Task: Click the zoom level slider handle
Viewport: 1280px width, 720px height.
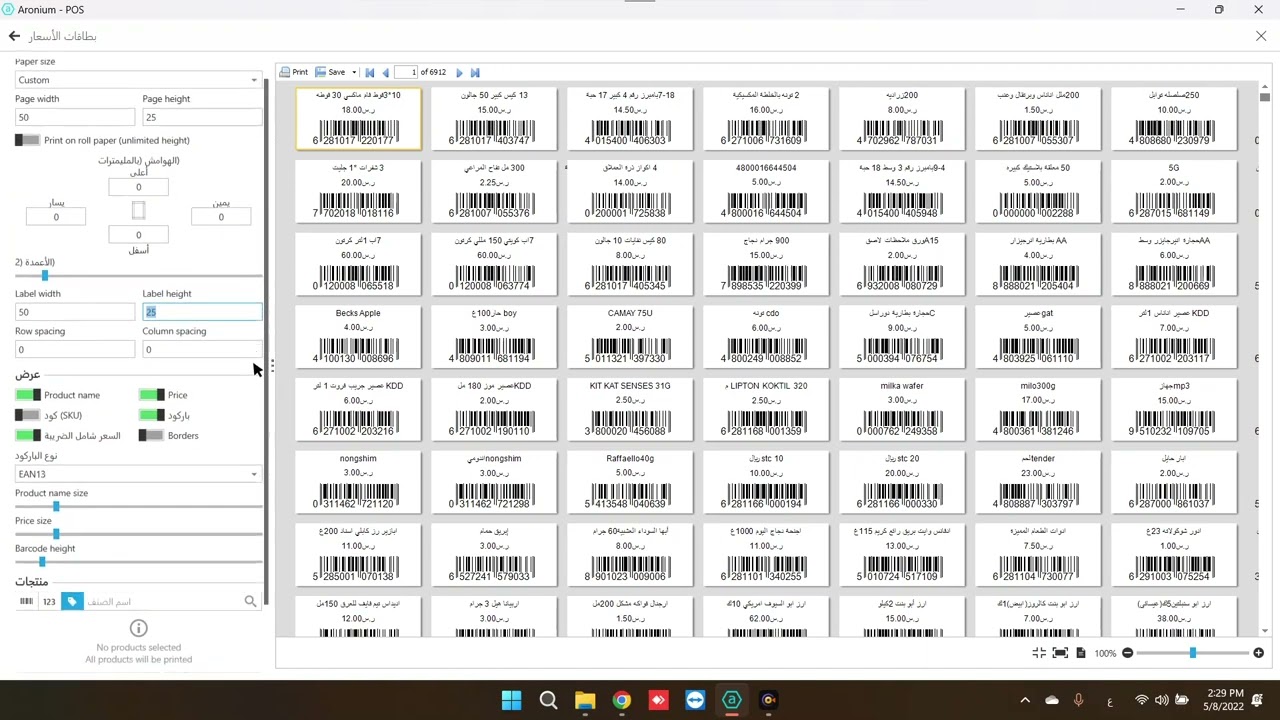Action: (x=1192, y=653)
